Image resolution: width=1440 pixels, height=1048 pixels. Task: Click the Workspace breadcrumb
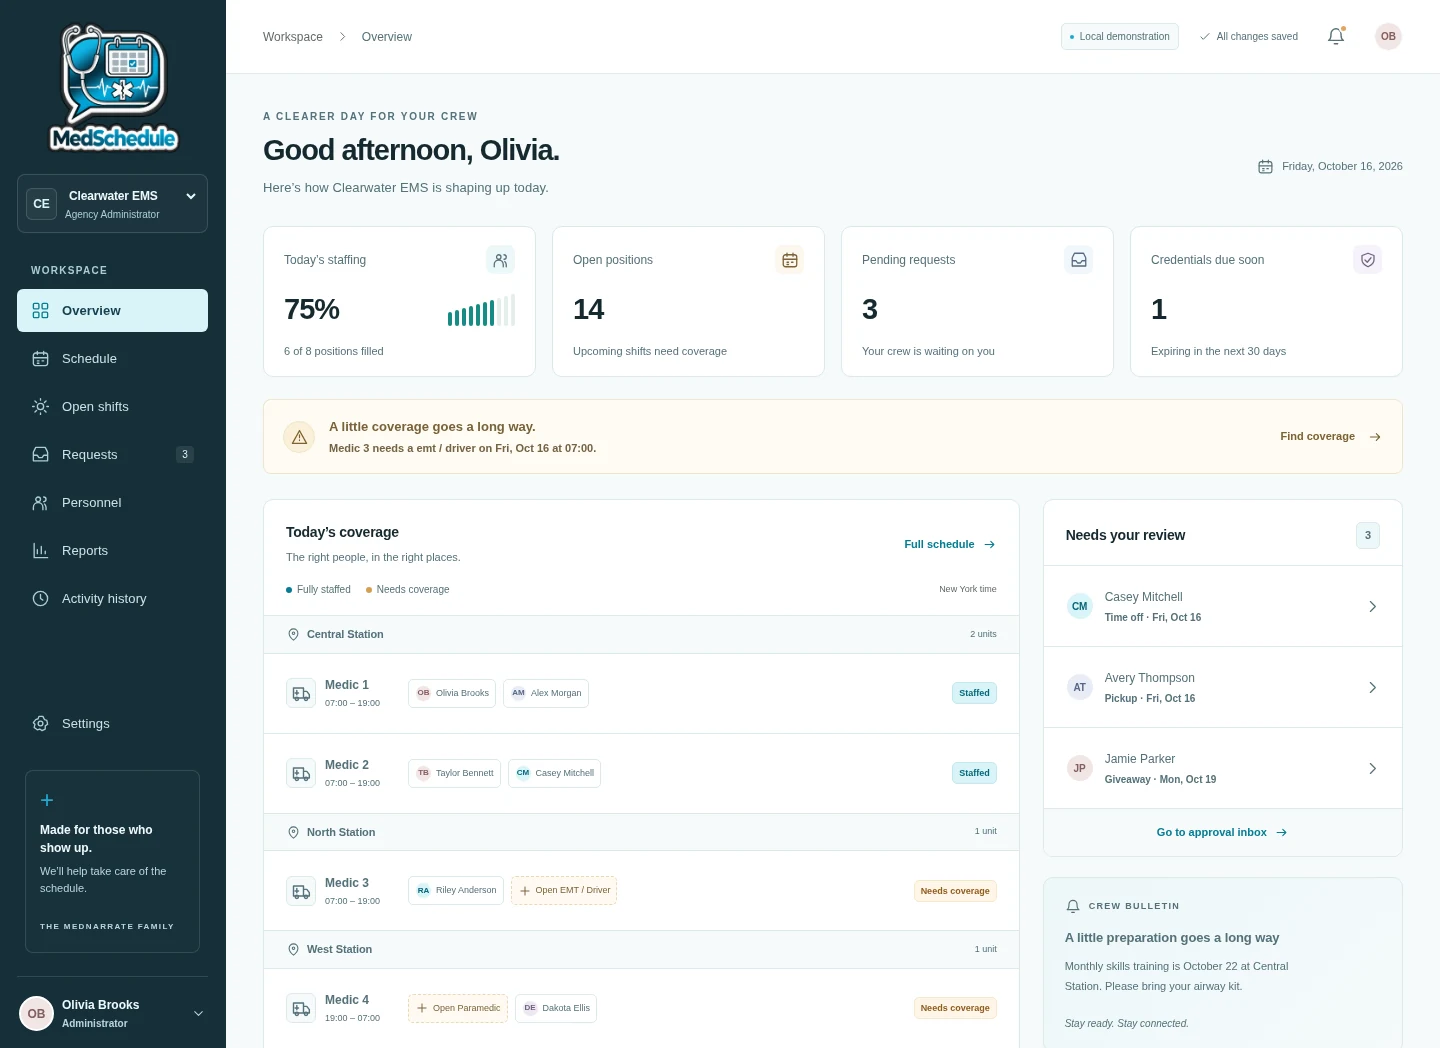point(293,37)
